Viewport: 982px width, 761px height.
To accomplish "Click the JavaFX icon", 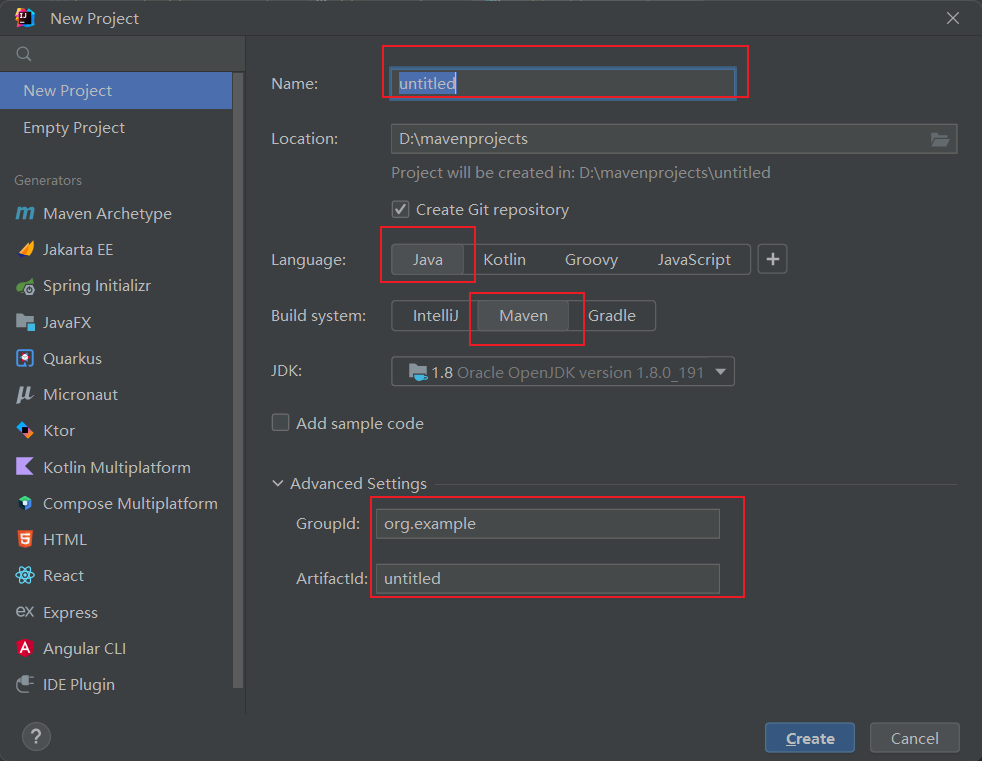I will [x=25, y=323].
